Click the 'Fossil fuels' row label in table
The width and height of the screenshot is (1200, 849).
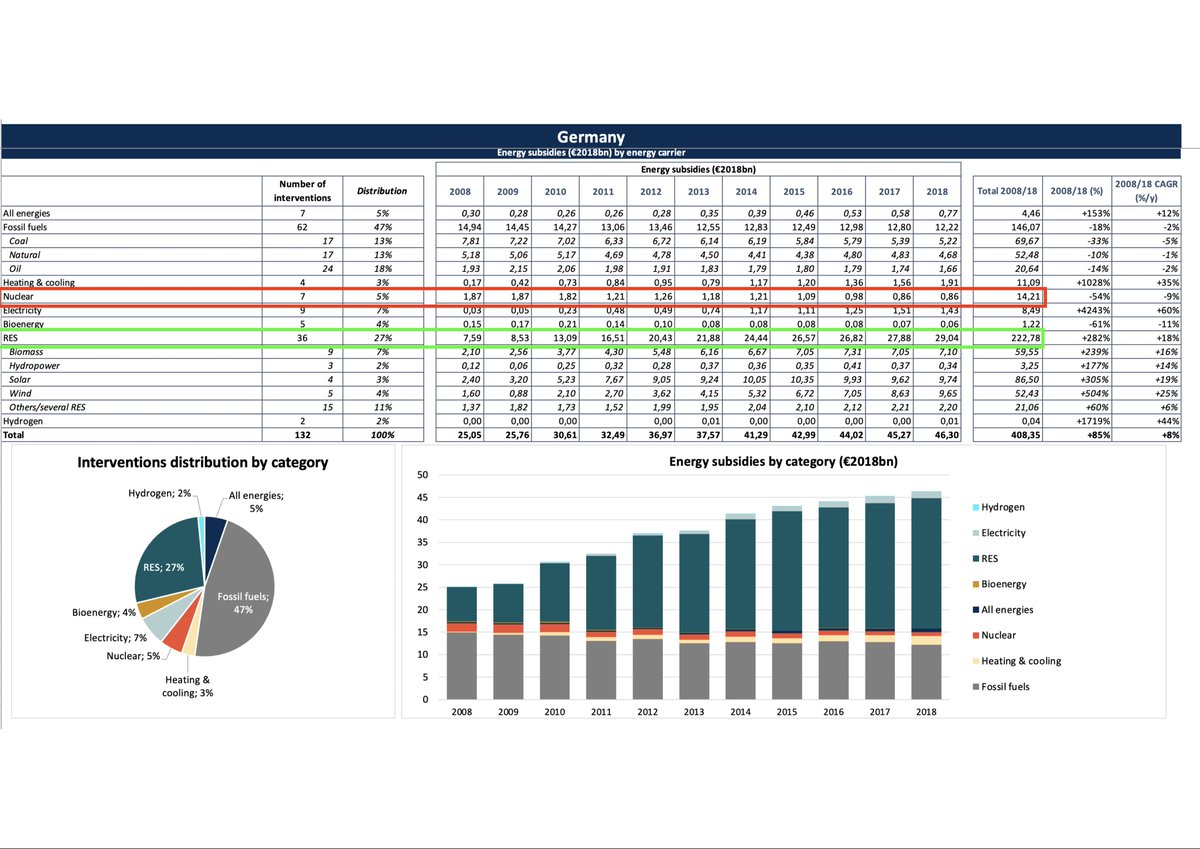pyautogui.click(x=25, y=227)
